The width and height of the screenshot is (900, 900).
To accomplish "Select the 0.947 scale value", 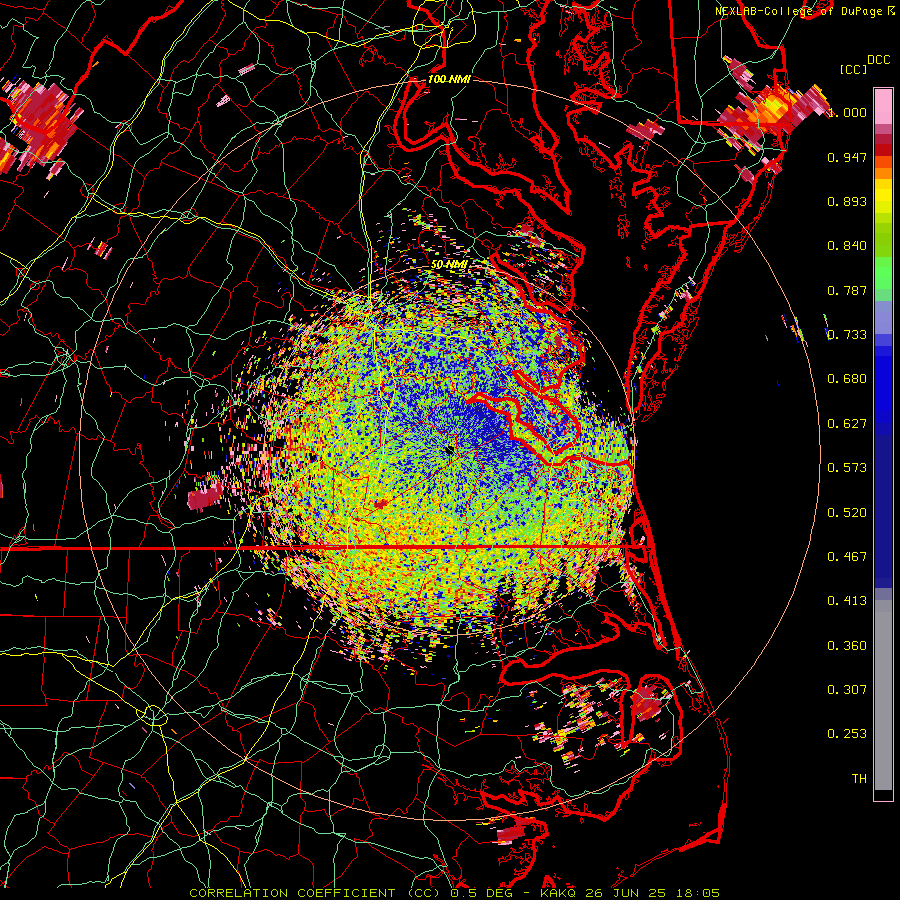I will (847, 157).
